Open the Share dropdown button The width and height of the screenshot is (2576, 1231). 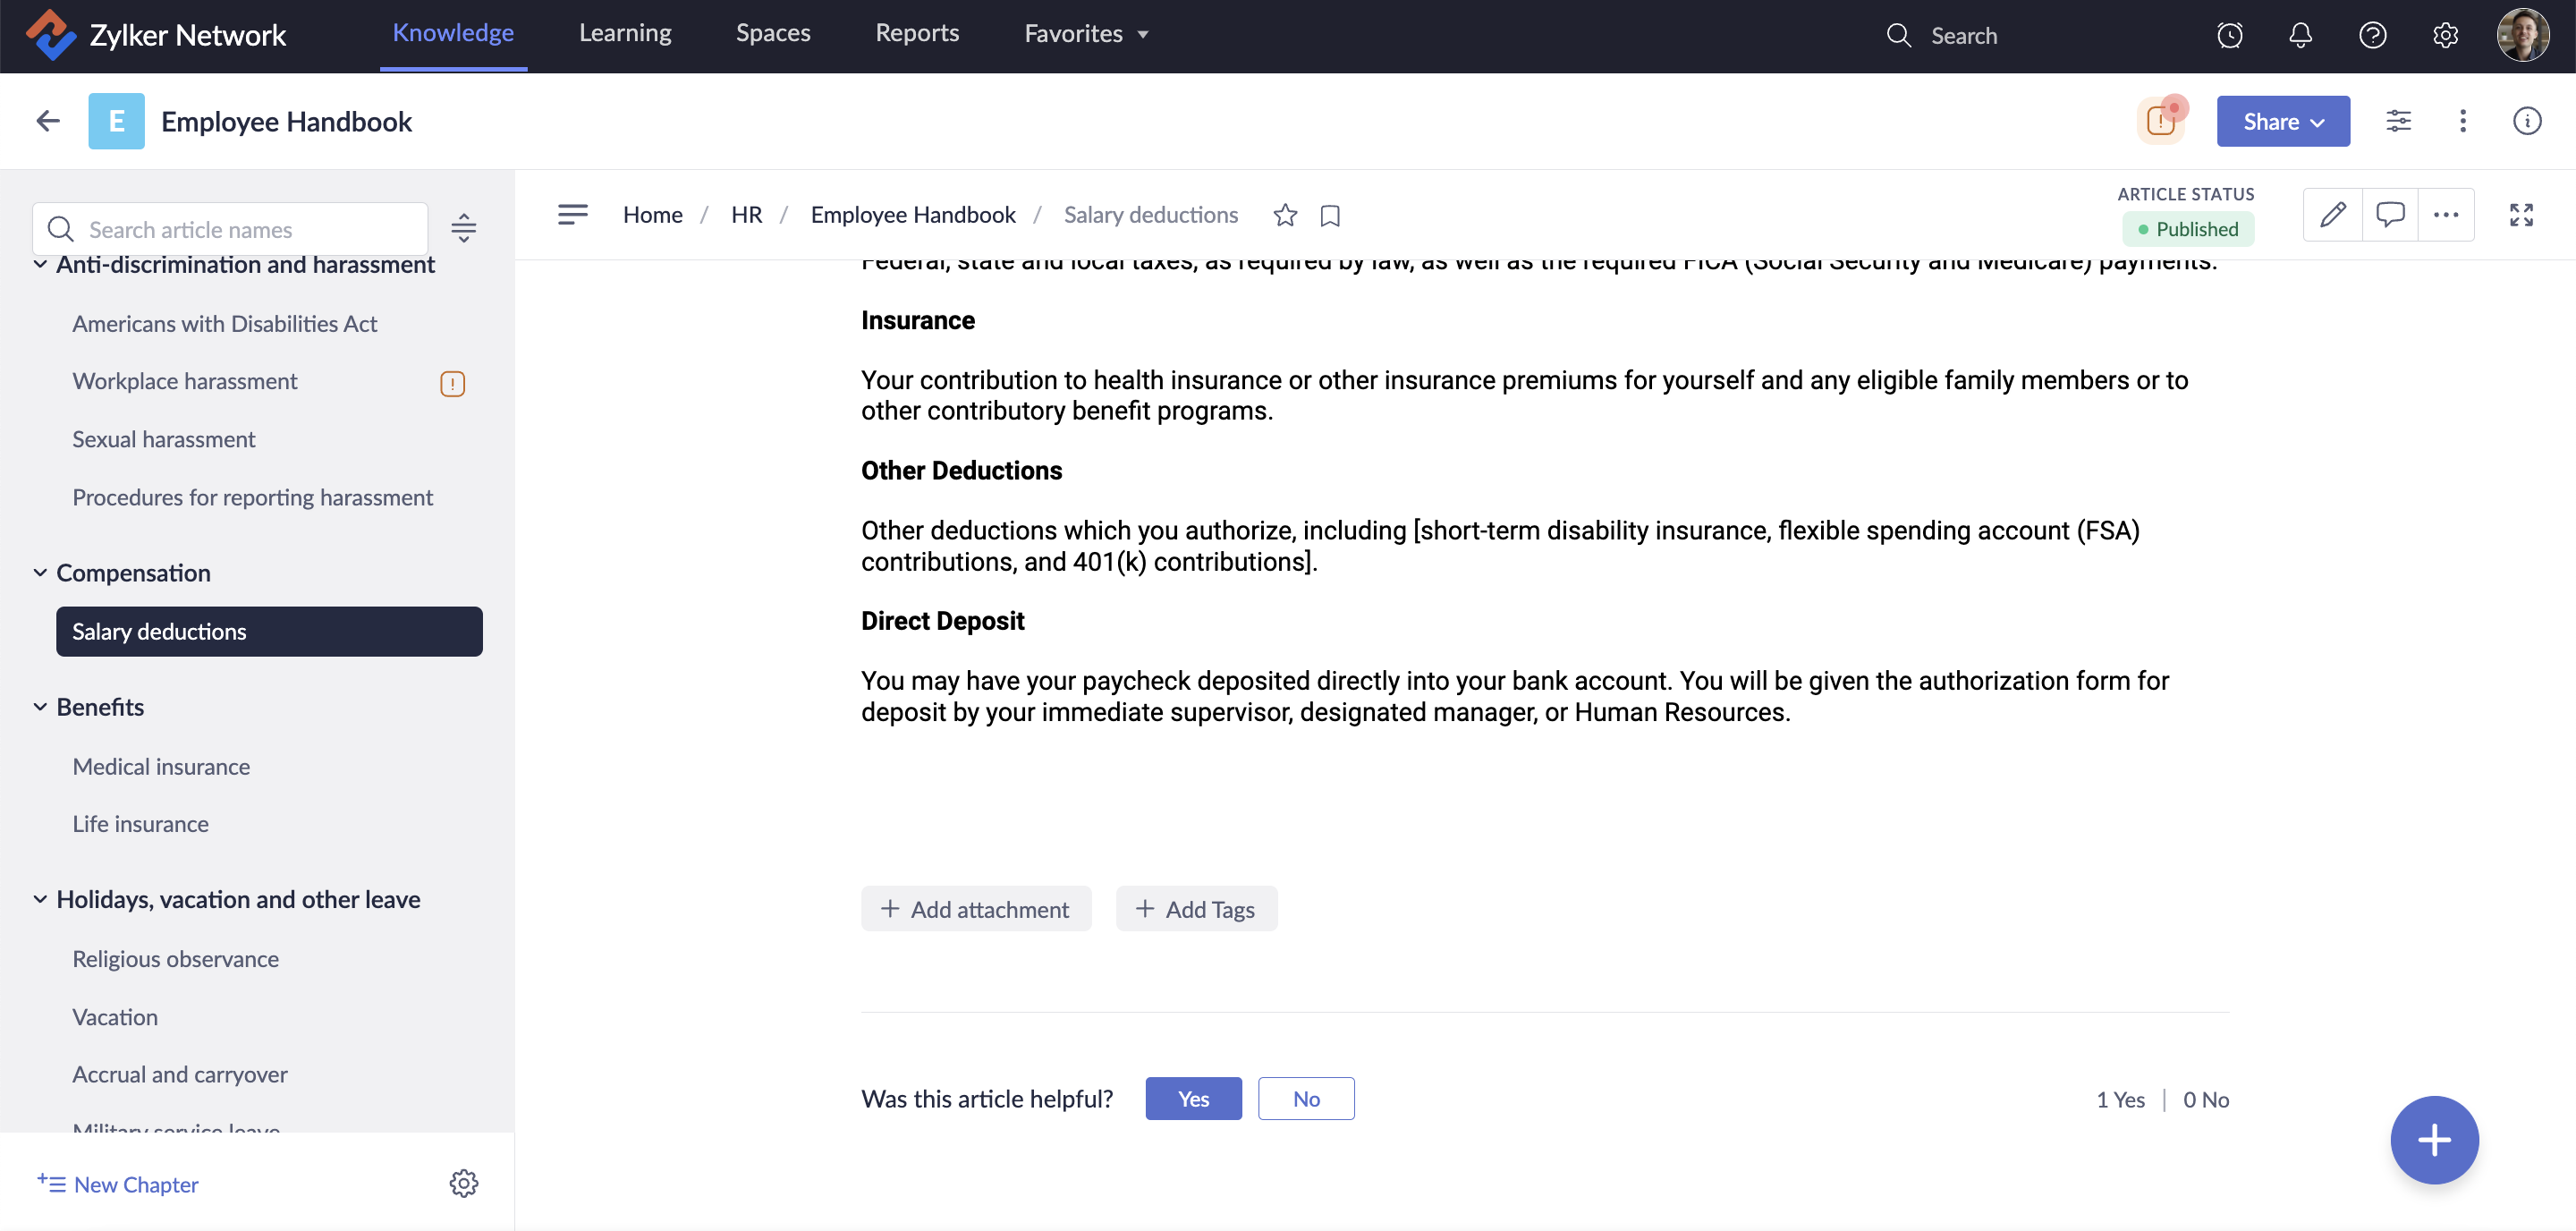pyautogui.click(x=2282, y=121)
